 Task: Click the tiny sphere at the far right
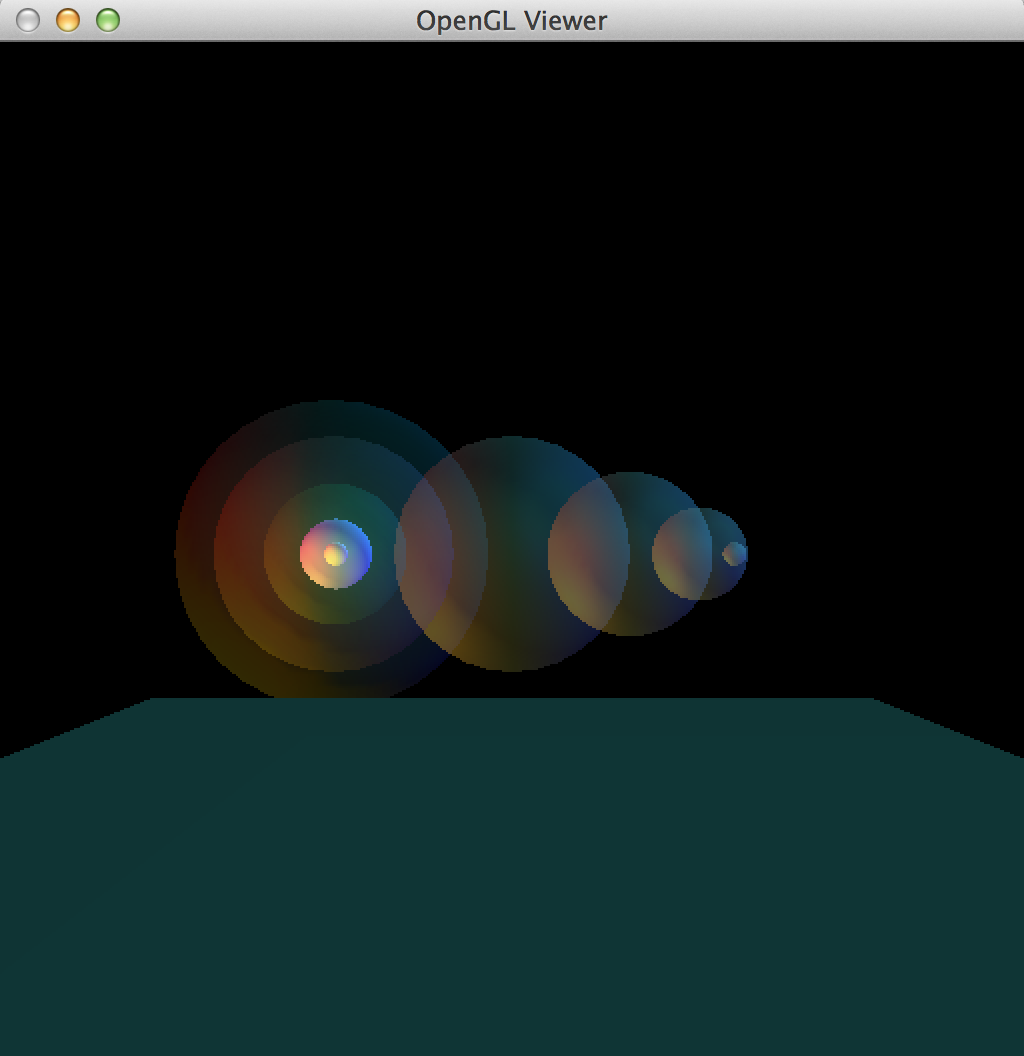click(734, 554)
